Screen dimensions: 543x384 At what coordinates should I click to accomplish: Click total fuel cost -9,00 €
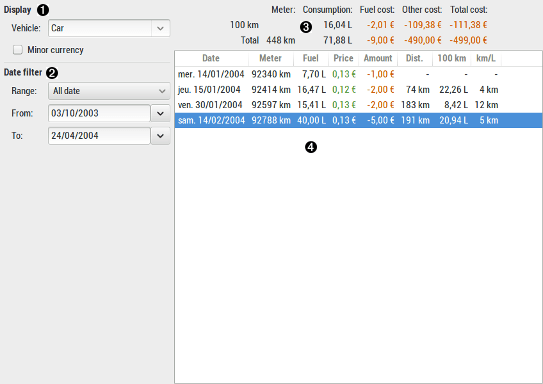[381, 40]
